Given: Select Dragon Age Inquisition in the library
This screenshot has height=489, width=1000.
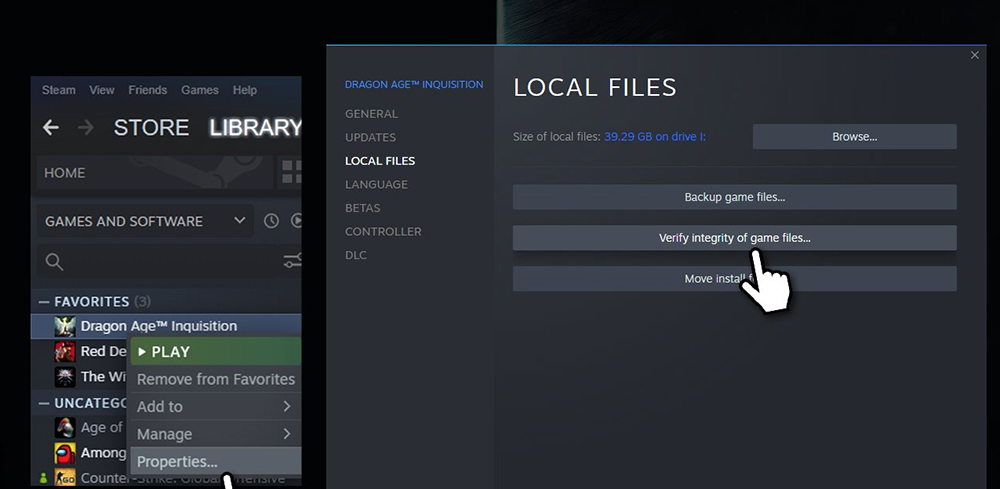Looking at the screenshot, I should click(x=166, y=326).
